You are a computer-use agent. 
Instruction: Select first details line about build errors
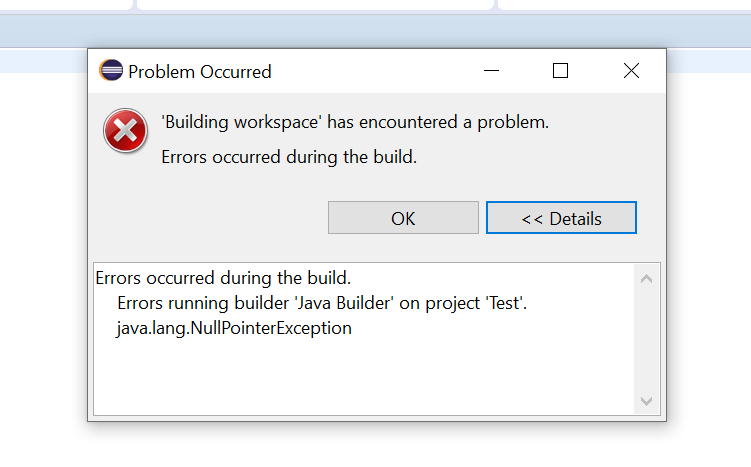tap(223, 278)
